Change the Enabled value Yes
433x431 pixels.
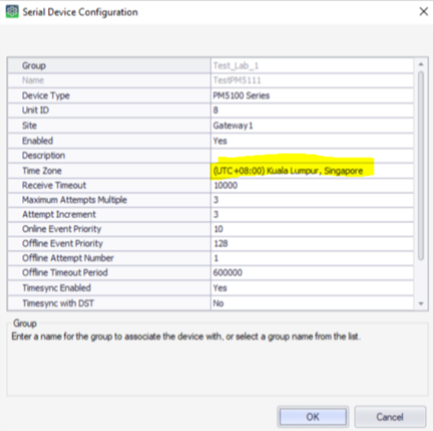[312, 141]
